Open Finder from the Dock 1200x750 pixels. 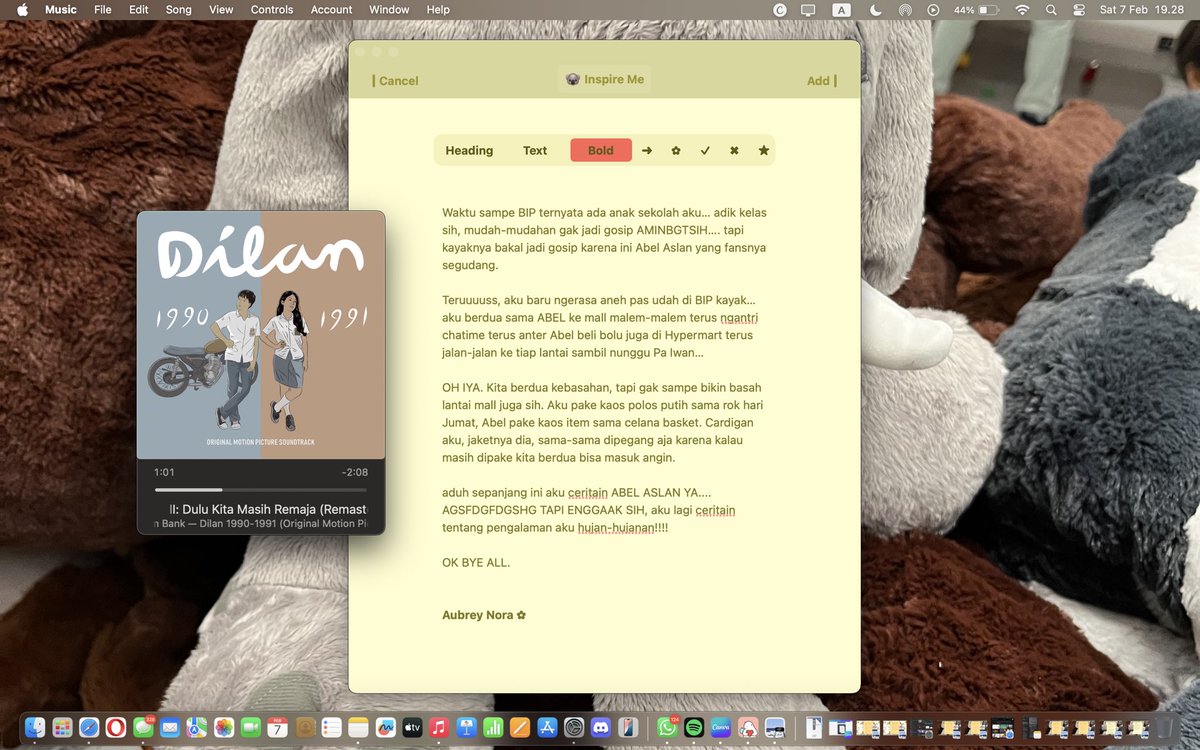35,728
